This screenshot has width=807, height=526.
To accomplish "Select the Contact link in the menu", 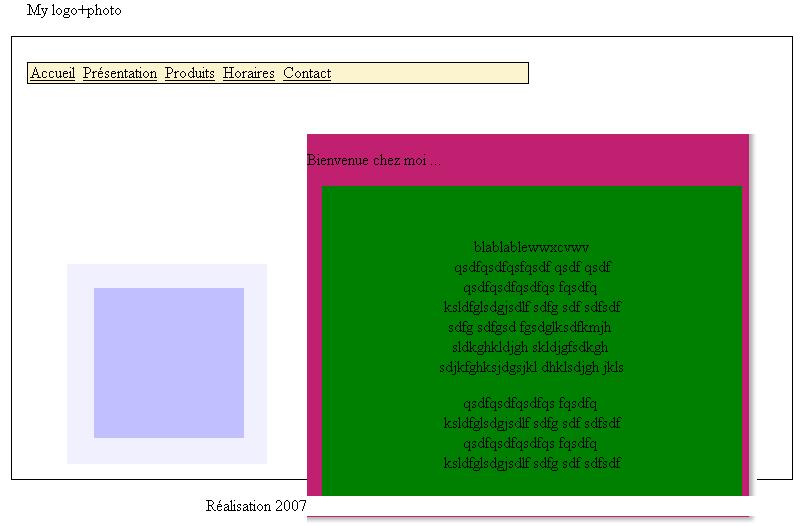I will point(307,73).
